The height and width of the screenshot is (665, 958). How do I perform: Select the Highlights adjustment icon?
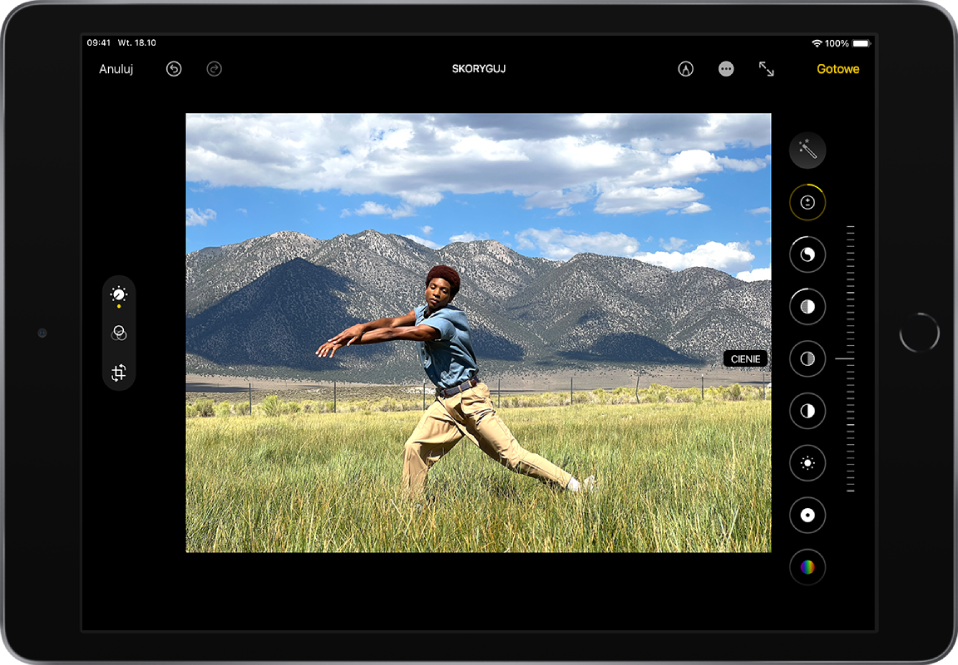807,306
